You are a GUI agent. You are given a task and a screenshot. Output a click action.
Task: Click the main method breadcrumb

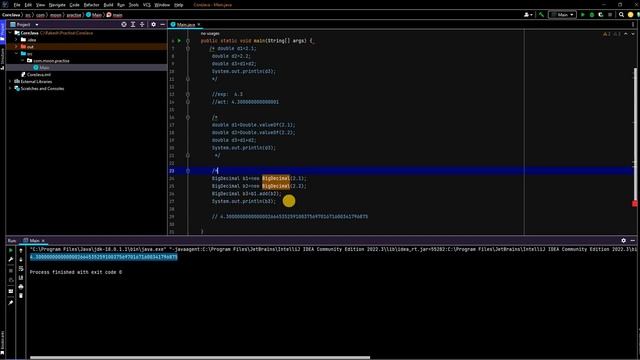[x=115, y=15]
